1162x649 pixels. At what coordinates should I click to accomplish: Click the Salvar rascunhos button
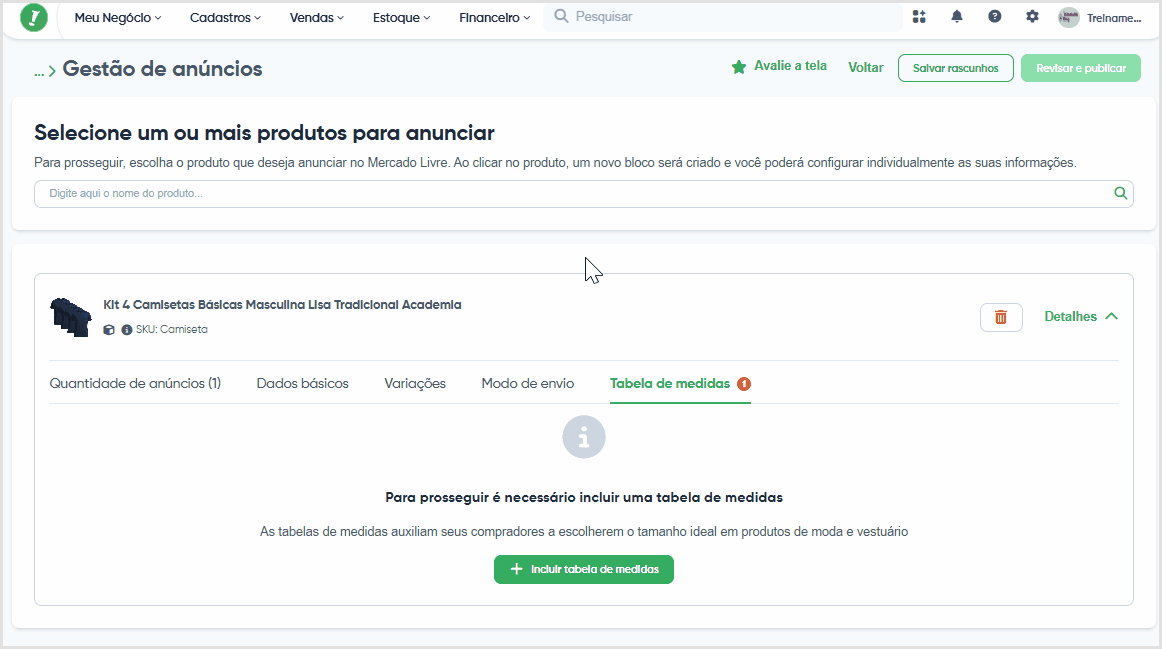pos(955,68)
